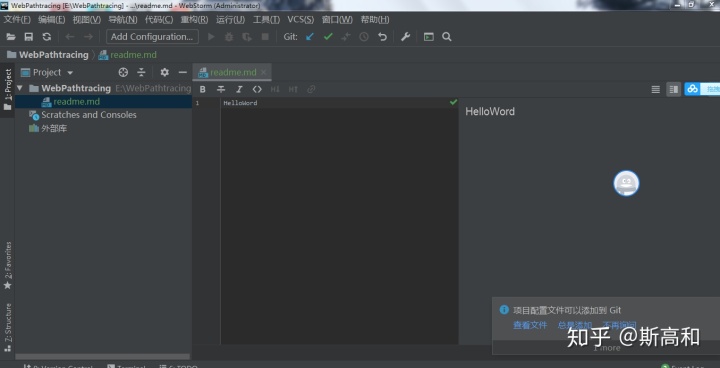Open the Add Configuration dropdown

click(x=152, y=37)
